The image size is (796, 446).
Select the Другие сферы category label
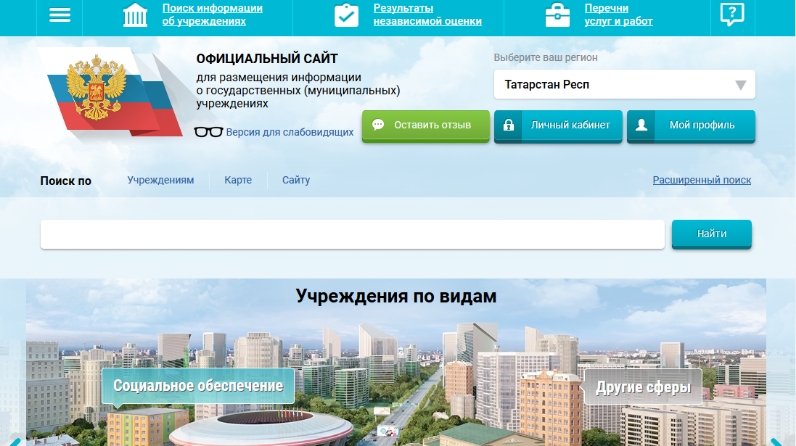point(643,387)
